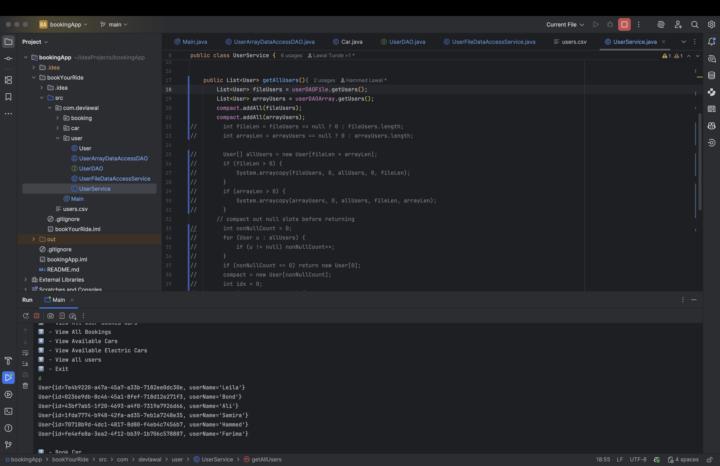Toggle soft-wrap in Run console gutter
The width and height of the screenshot is (720, 466).
coord(25,353)
